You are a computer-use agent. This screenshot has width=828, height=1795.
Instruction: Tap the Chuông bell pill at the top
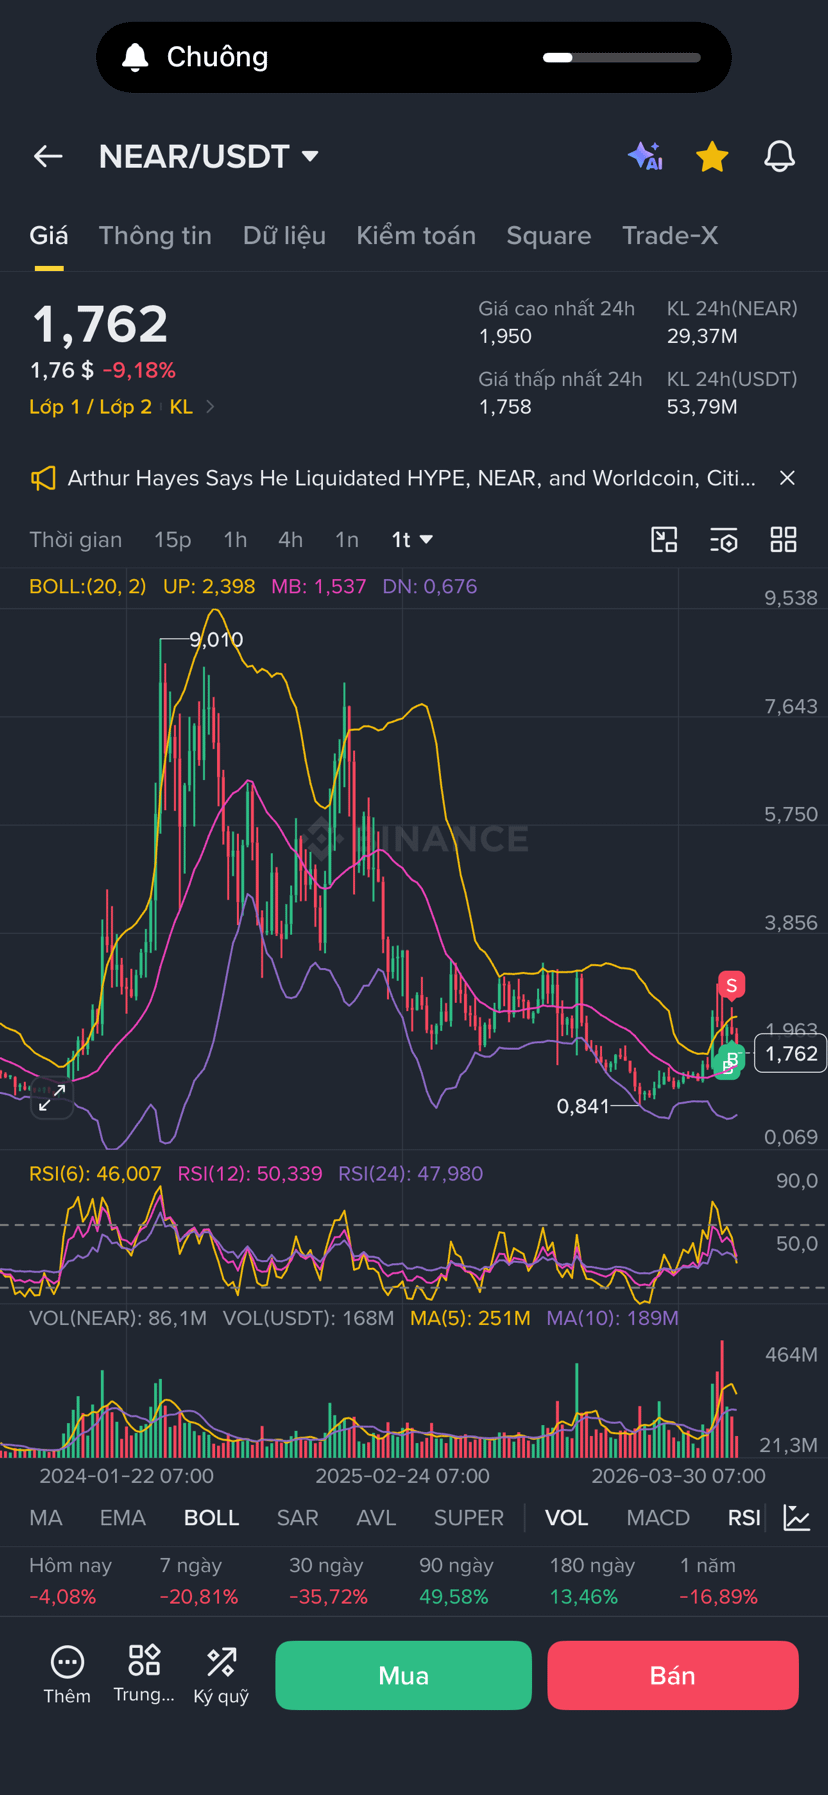tap(414, 57)
